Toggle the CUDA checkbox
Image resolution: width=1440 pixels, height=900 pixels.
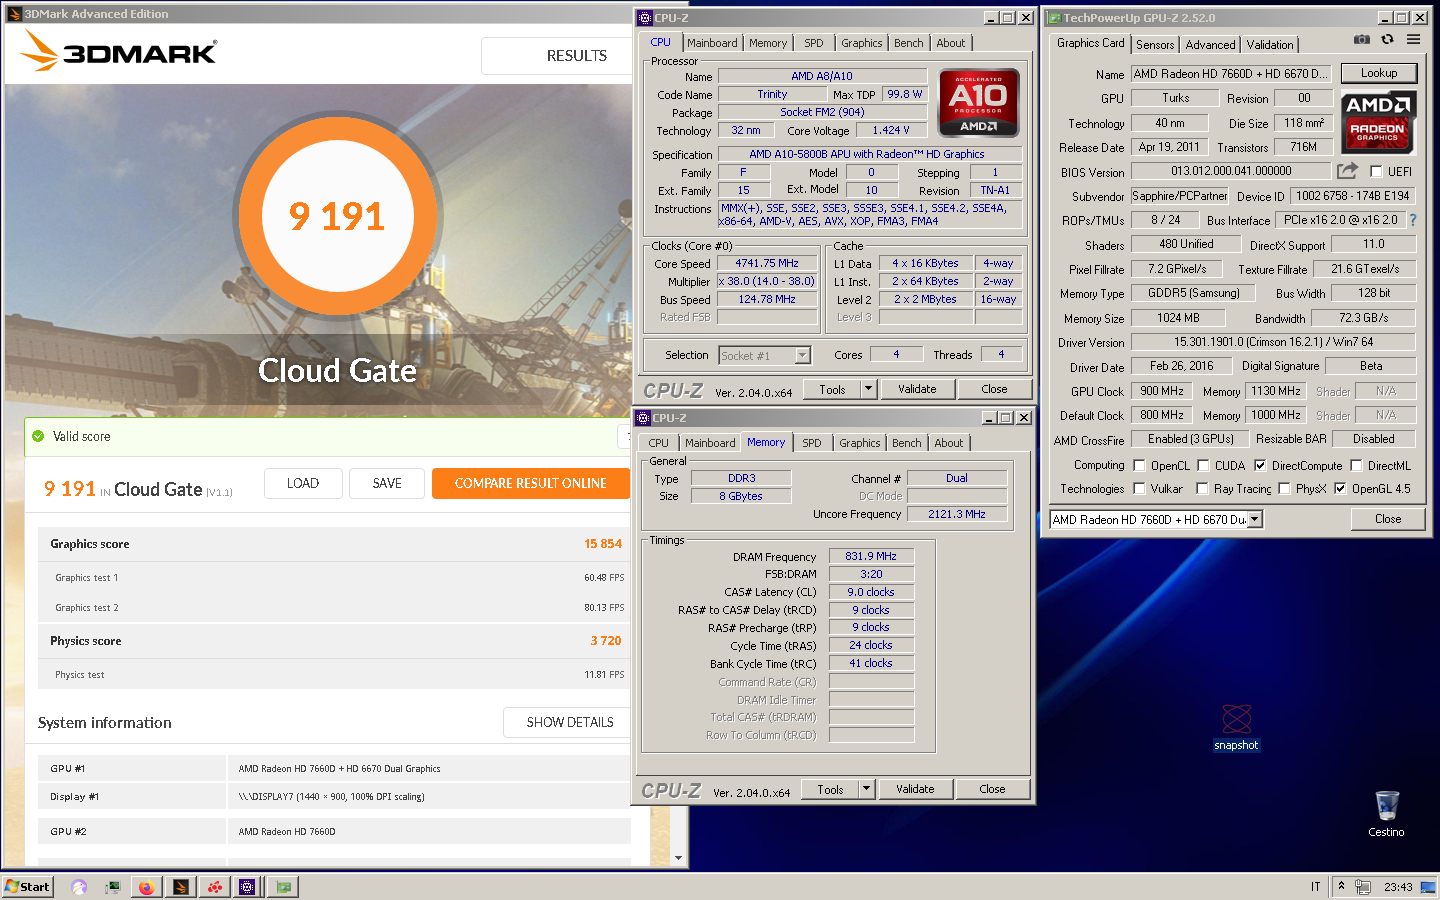point(1204,465)
